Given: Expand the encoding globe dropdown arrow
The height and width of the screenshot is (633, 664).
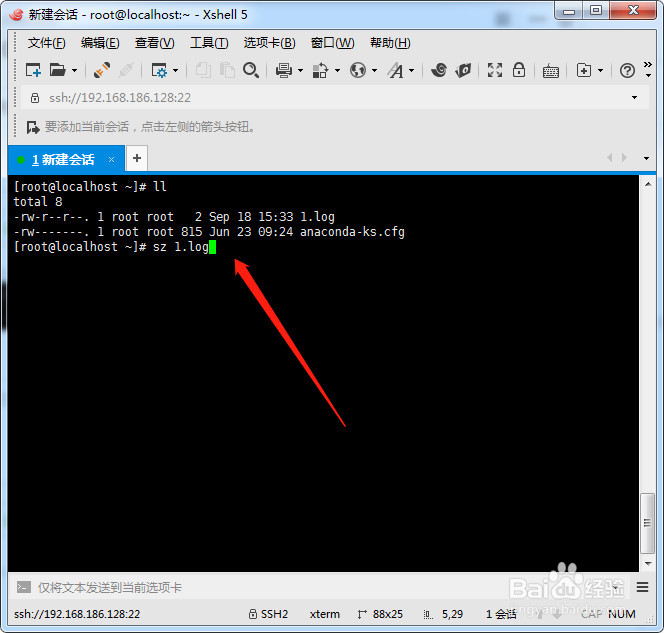Looking at the screenshot, I should click(x=374, y=70).
